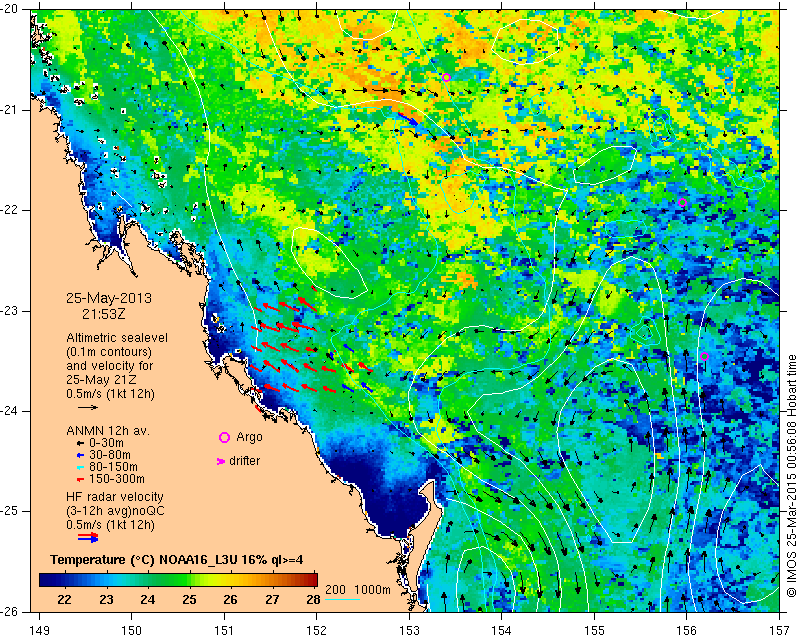Click the cyan 80-150m legend arrow
Screen dimensions: 800x640
click(80, 467)
